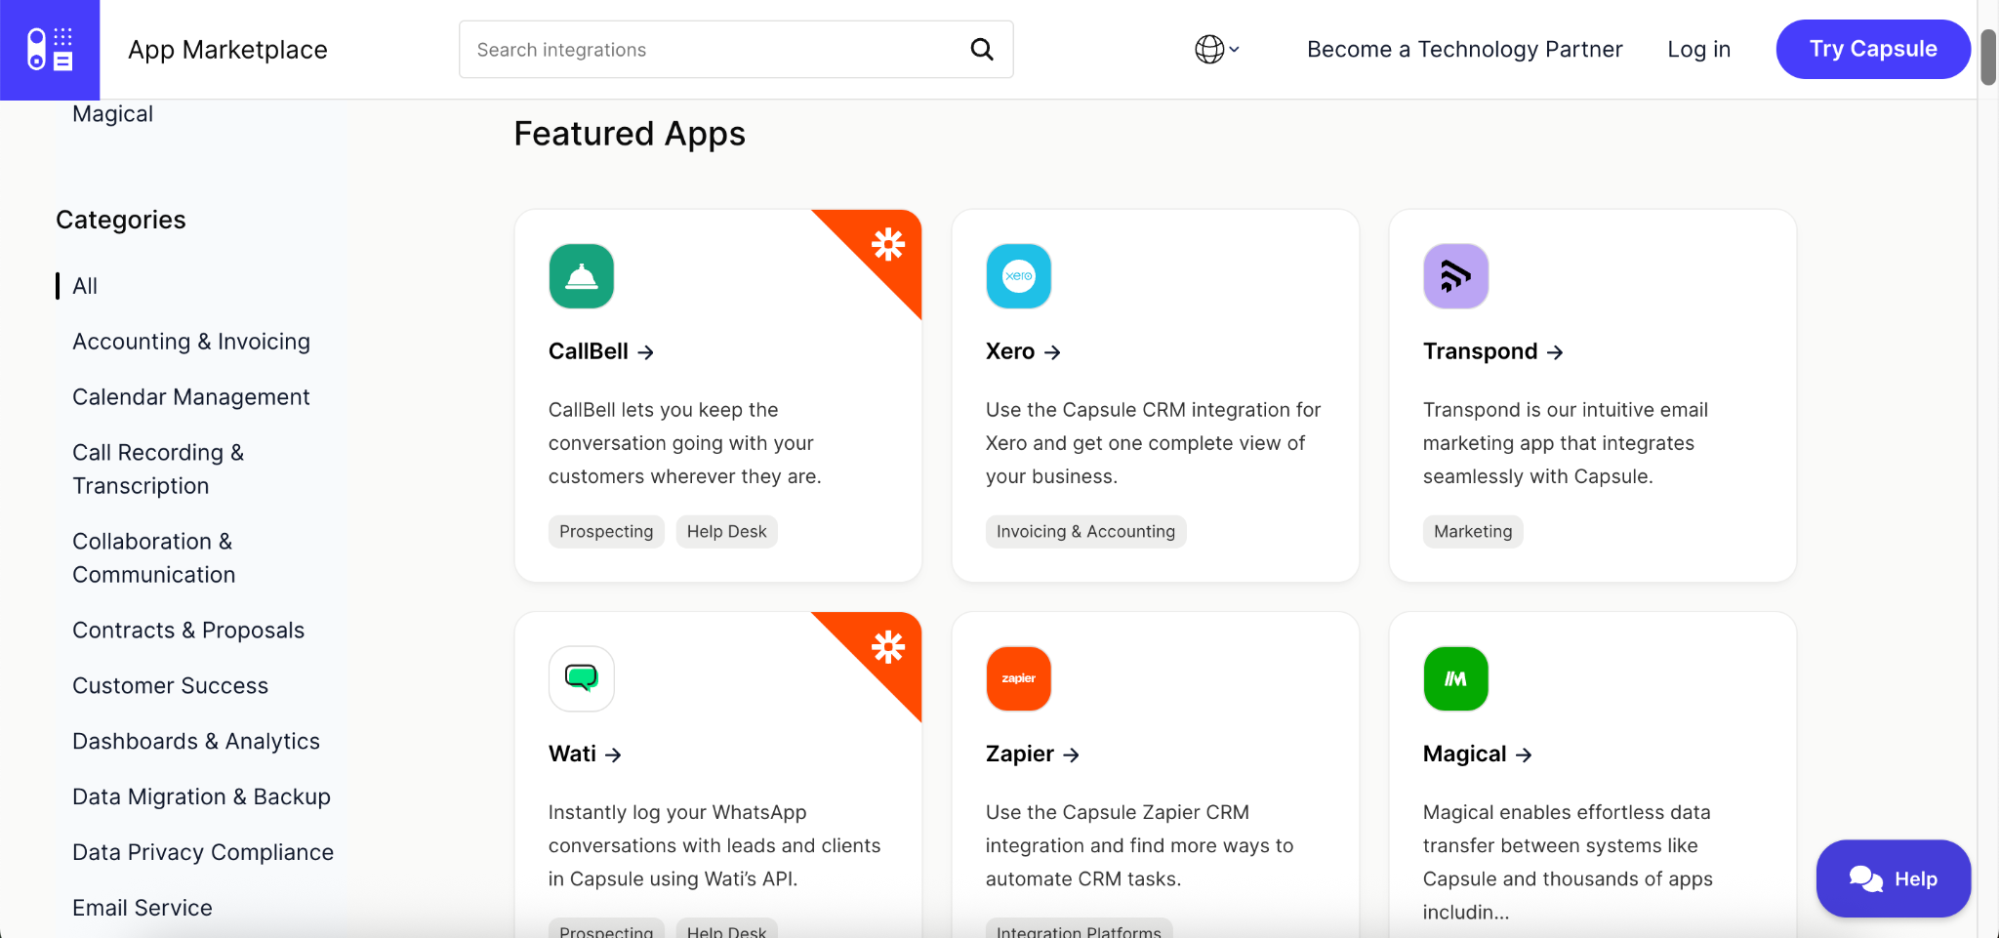Select Data Privacy Compliance category
The width and height of the screenshot is (1999, 939).
point(203,852)
